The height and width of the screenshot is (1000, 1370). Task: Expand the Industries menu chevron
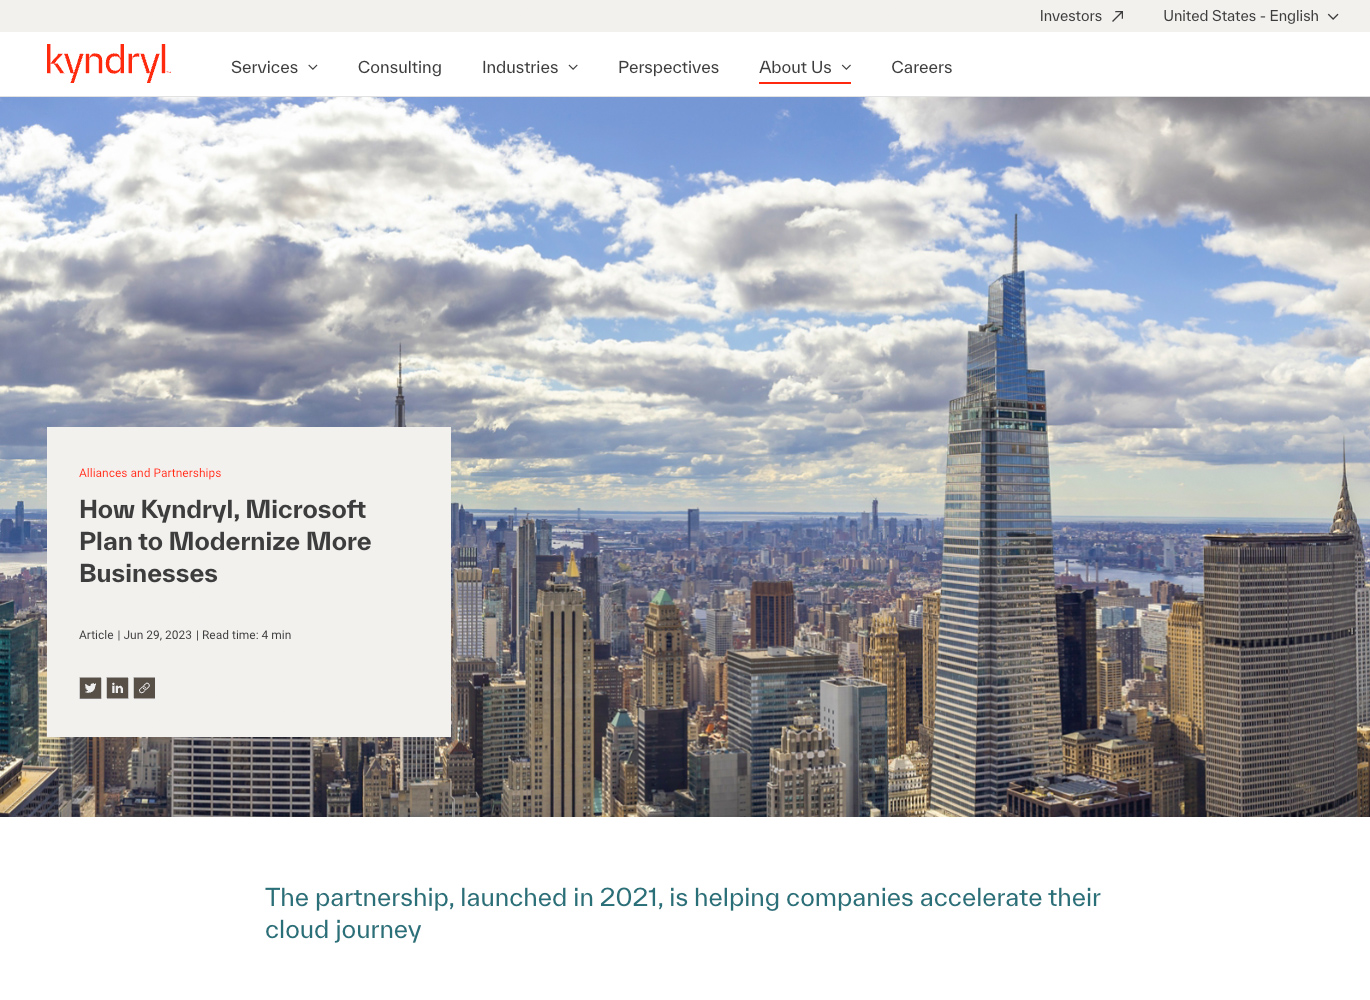tap(573, 67)
